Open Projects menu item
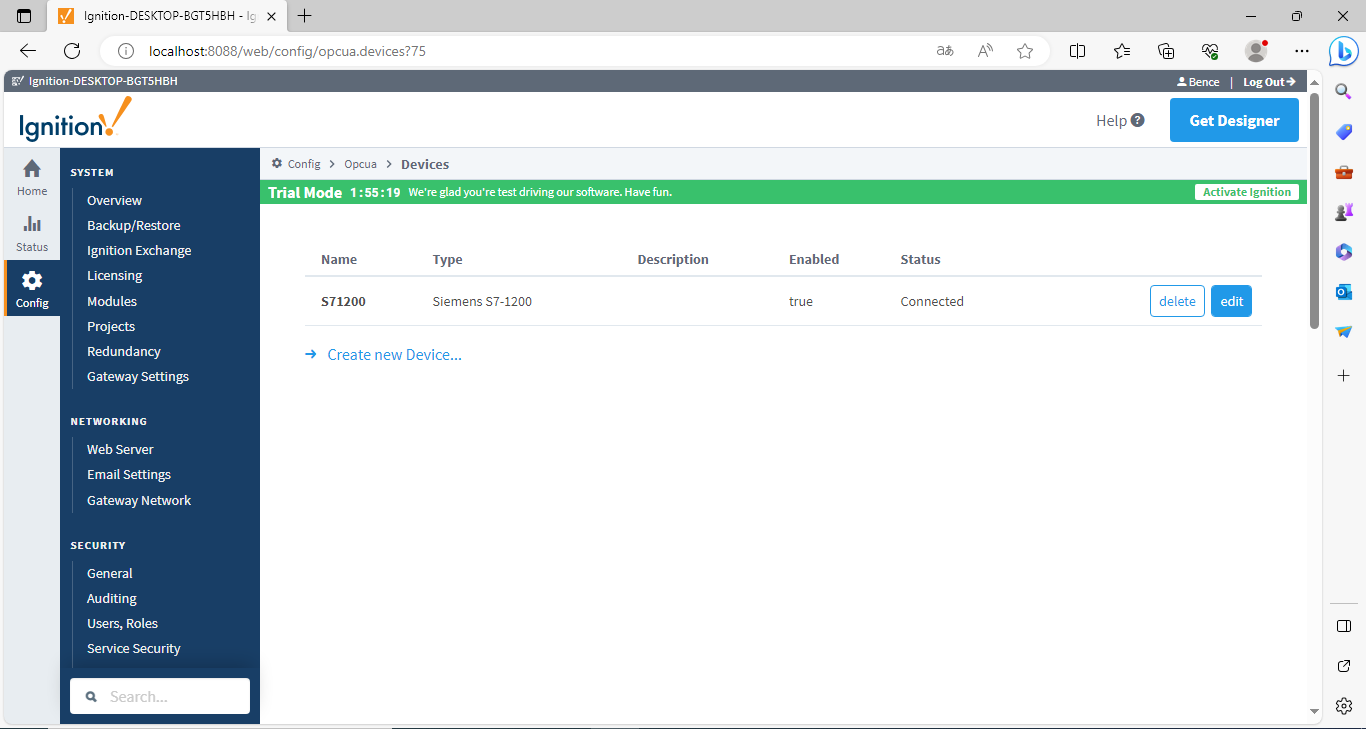Image resolution: width=1366 pixels, height=729 pixels. 111,326
